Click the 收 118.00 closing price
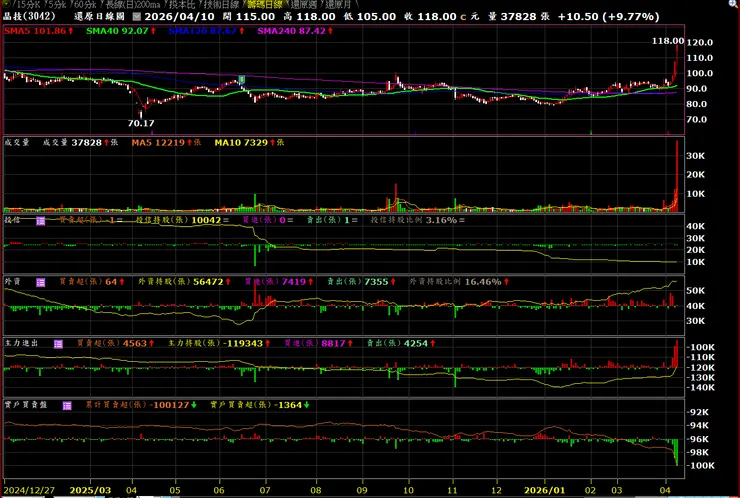This screenshot has height=498, width=740. tap(430, 17)
